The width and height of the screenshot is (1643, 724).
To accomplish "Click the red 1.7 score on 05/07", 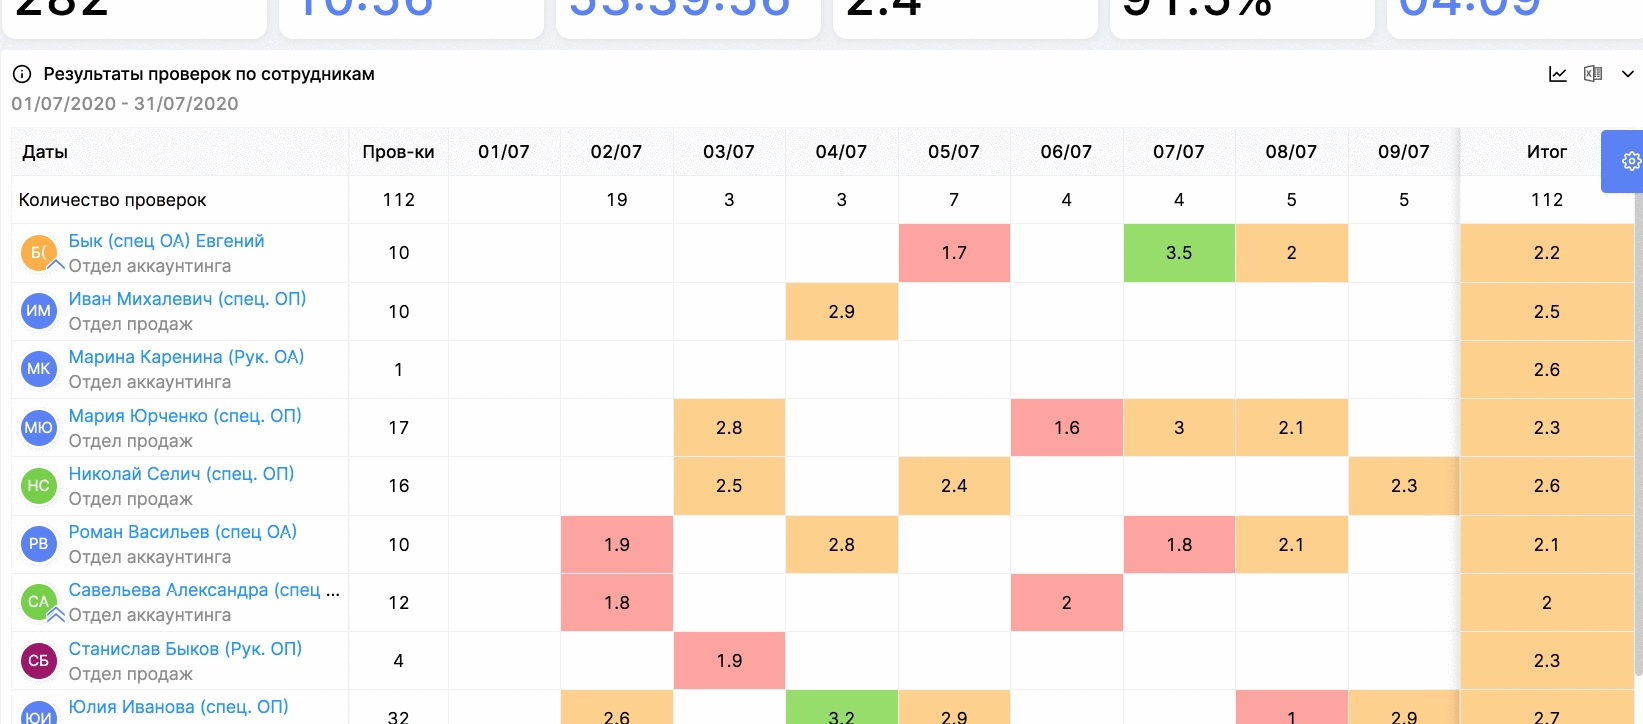I will 954,253.
